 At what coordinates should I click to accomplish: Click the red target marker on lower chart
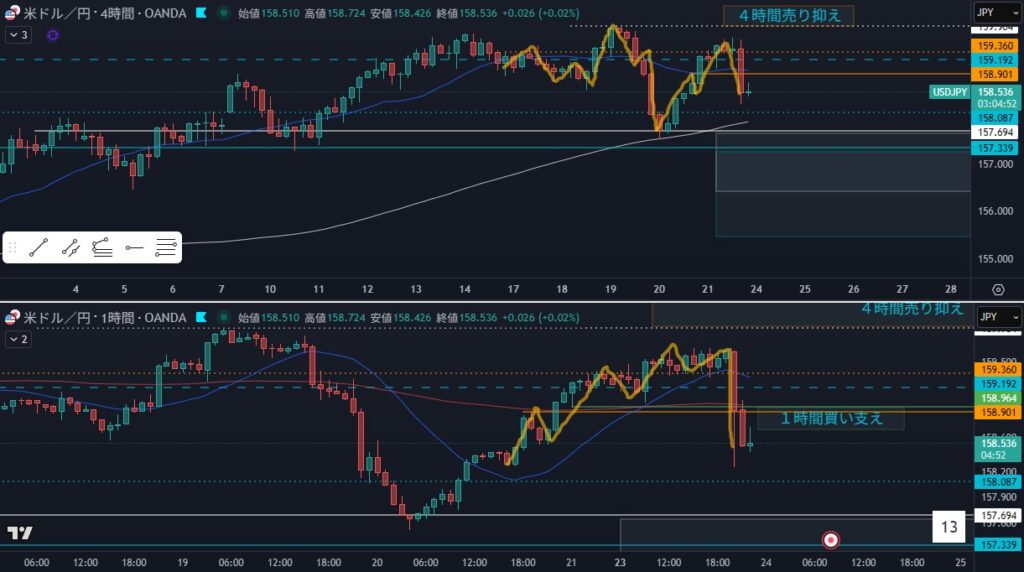tap(830, 540)
